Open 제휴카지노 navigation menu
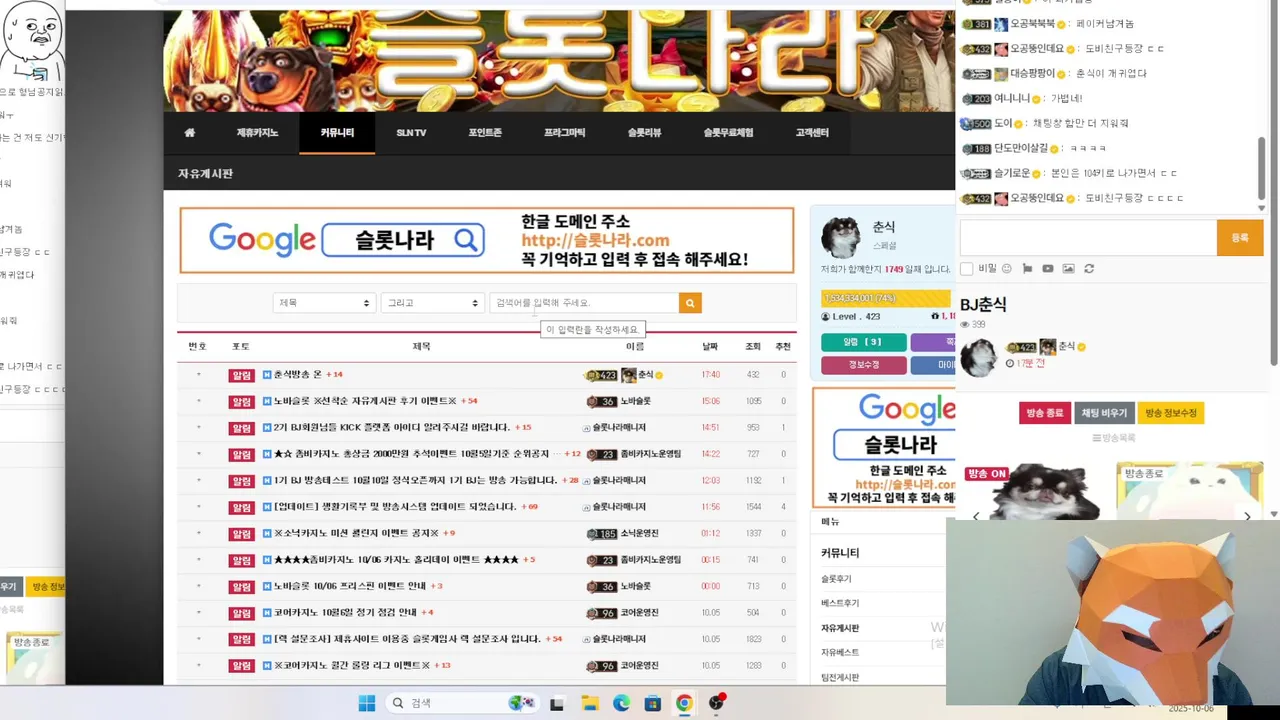The width and height of the screenshot is (1280, 720). (x=257, y=133)
